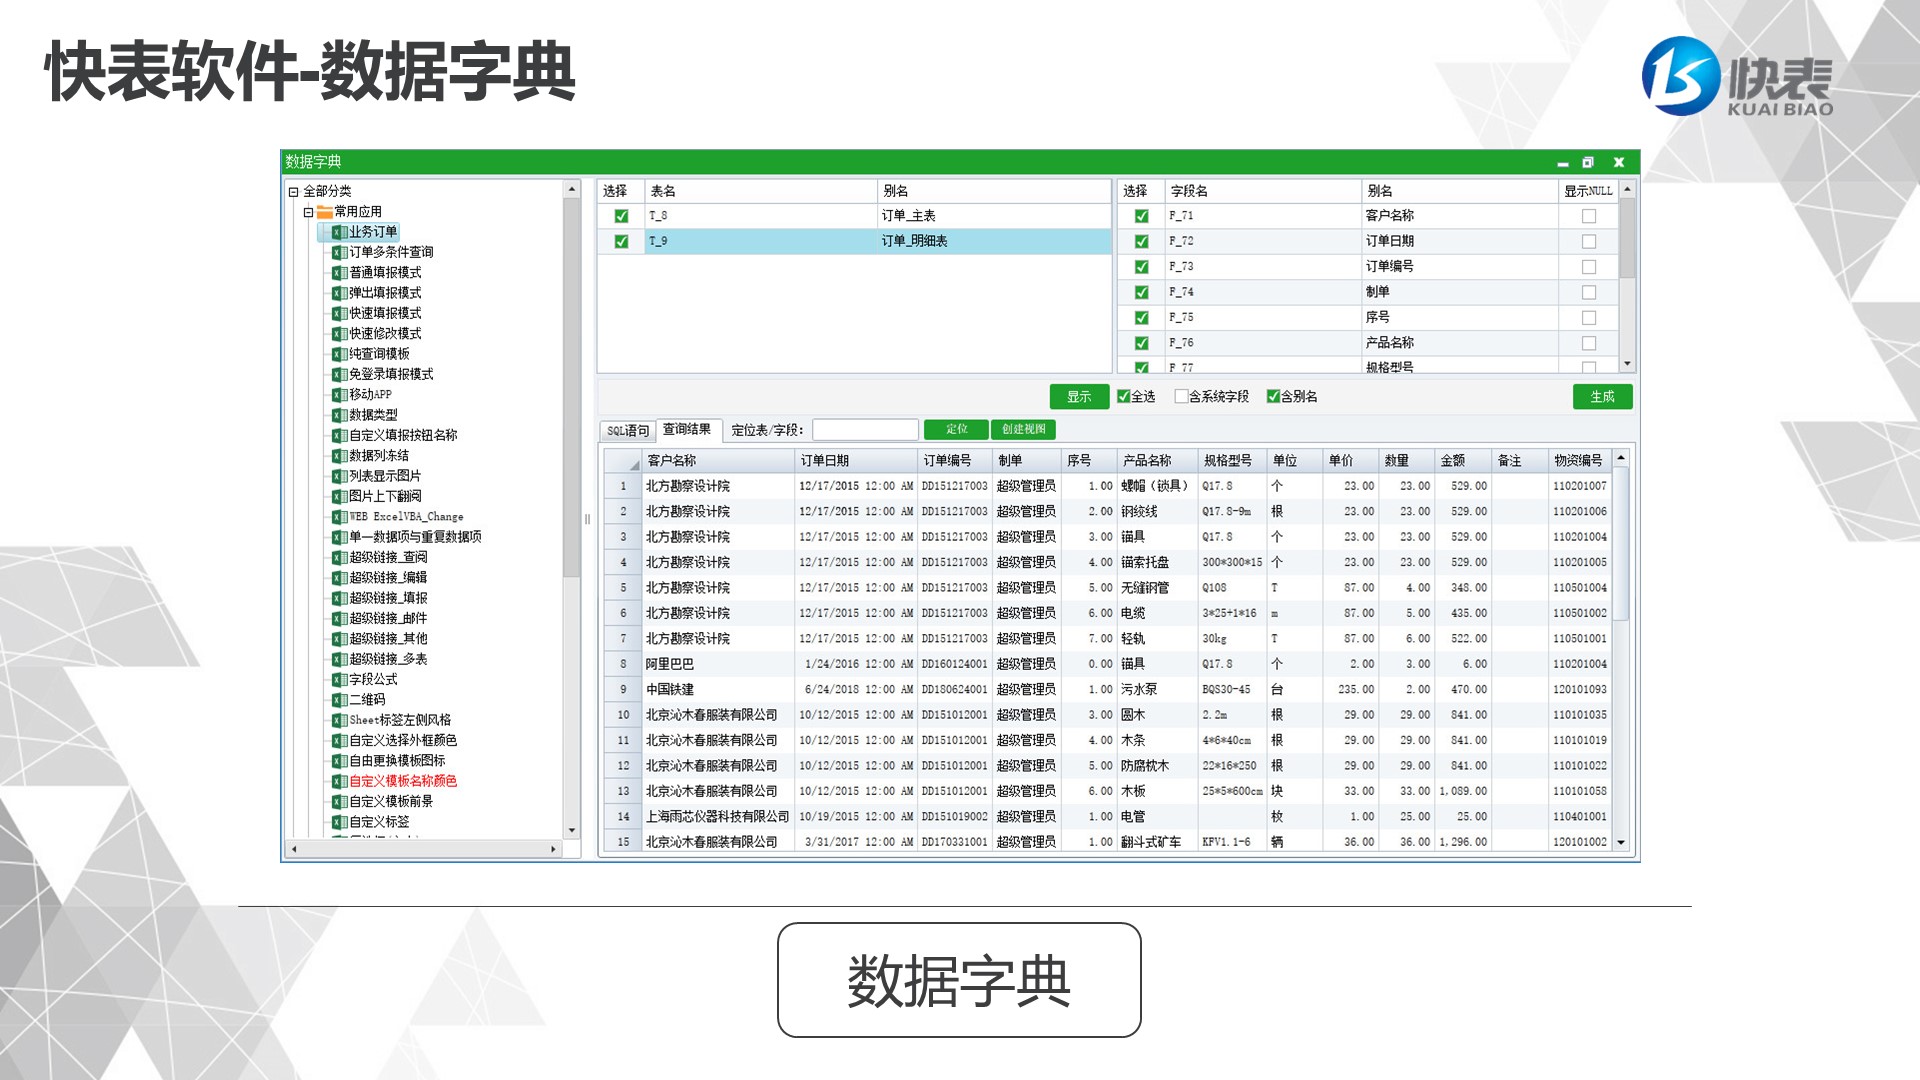Enable the 含系统字段 checkbox

1181,397
